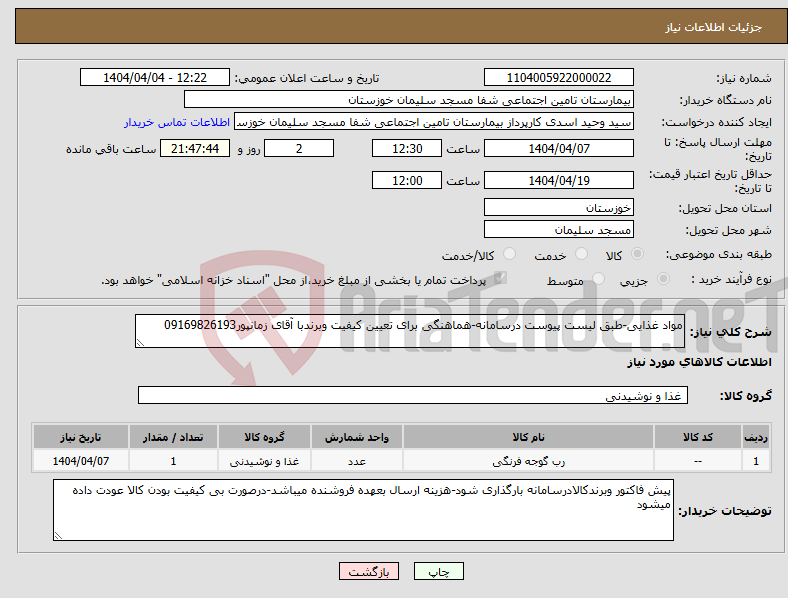This screenshot has height=598, width=788.
Task: Click the نام کالا column header
Action: pyautogui.click(x=528, y=437)
